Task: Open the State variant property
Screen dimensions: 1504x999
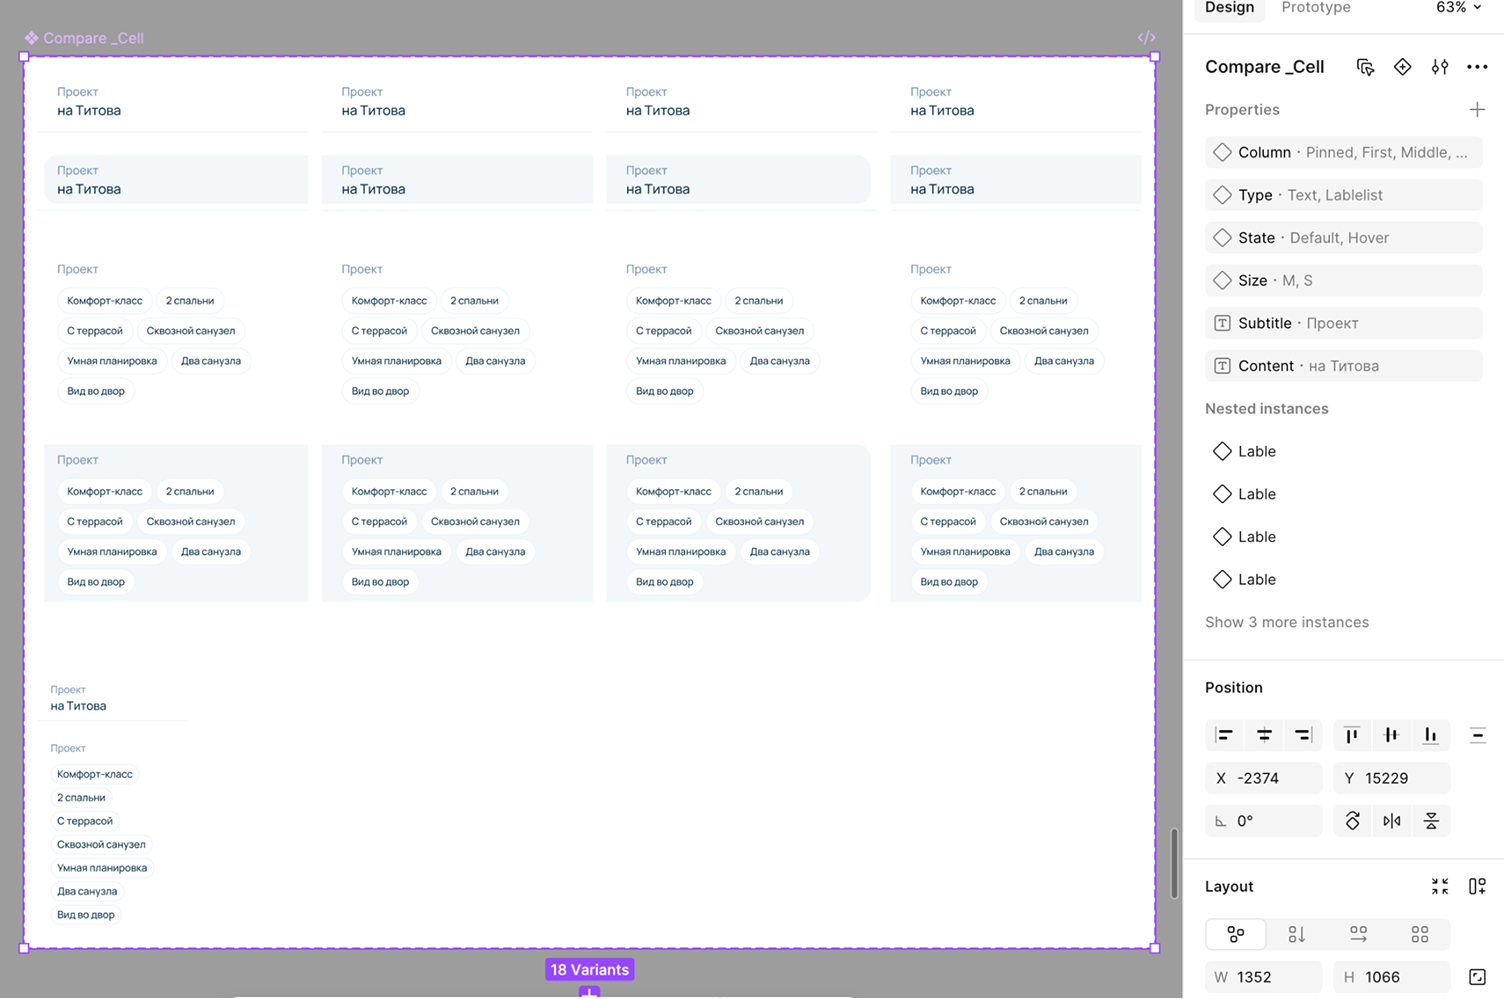Action: (x=1343, y=238)
